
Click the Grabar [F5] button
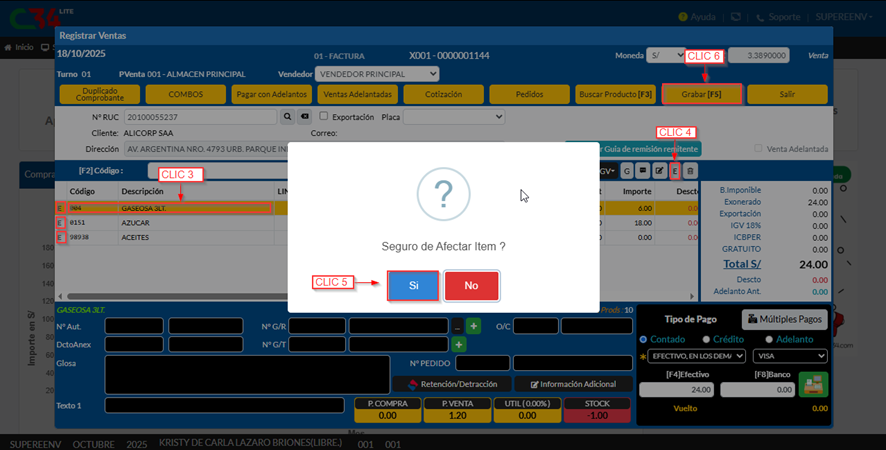point(701,94)
